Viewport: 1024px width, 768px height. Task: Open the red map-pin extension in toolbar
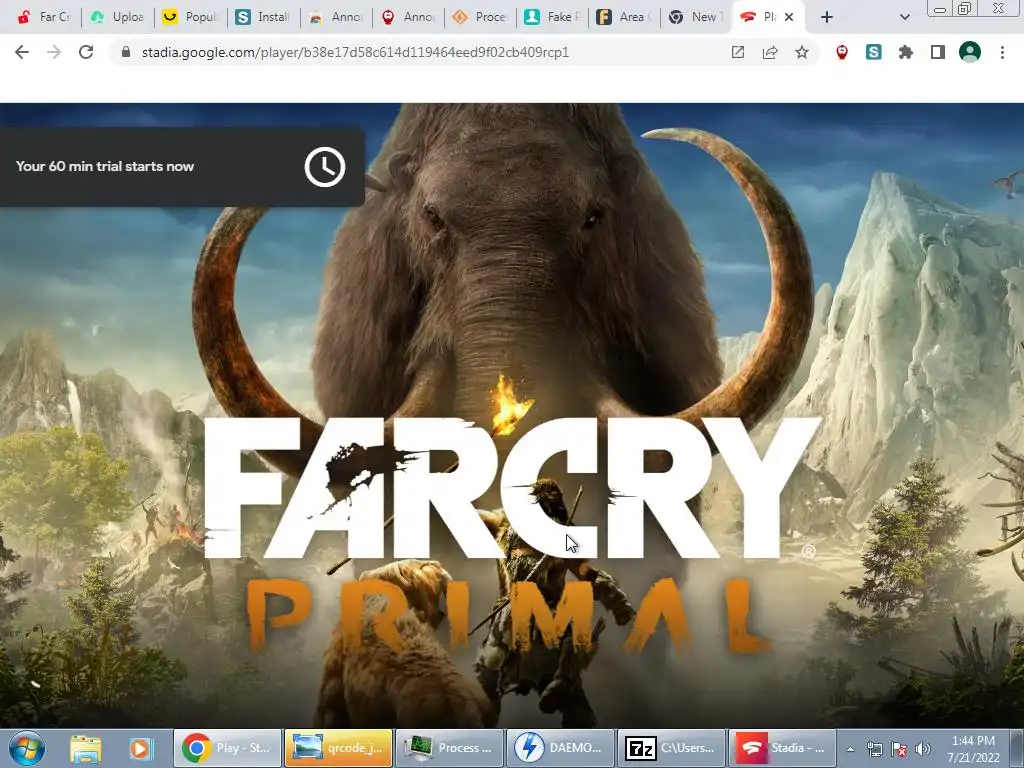[x=842, y=52]
